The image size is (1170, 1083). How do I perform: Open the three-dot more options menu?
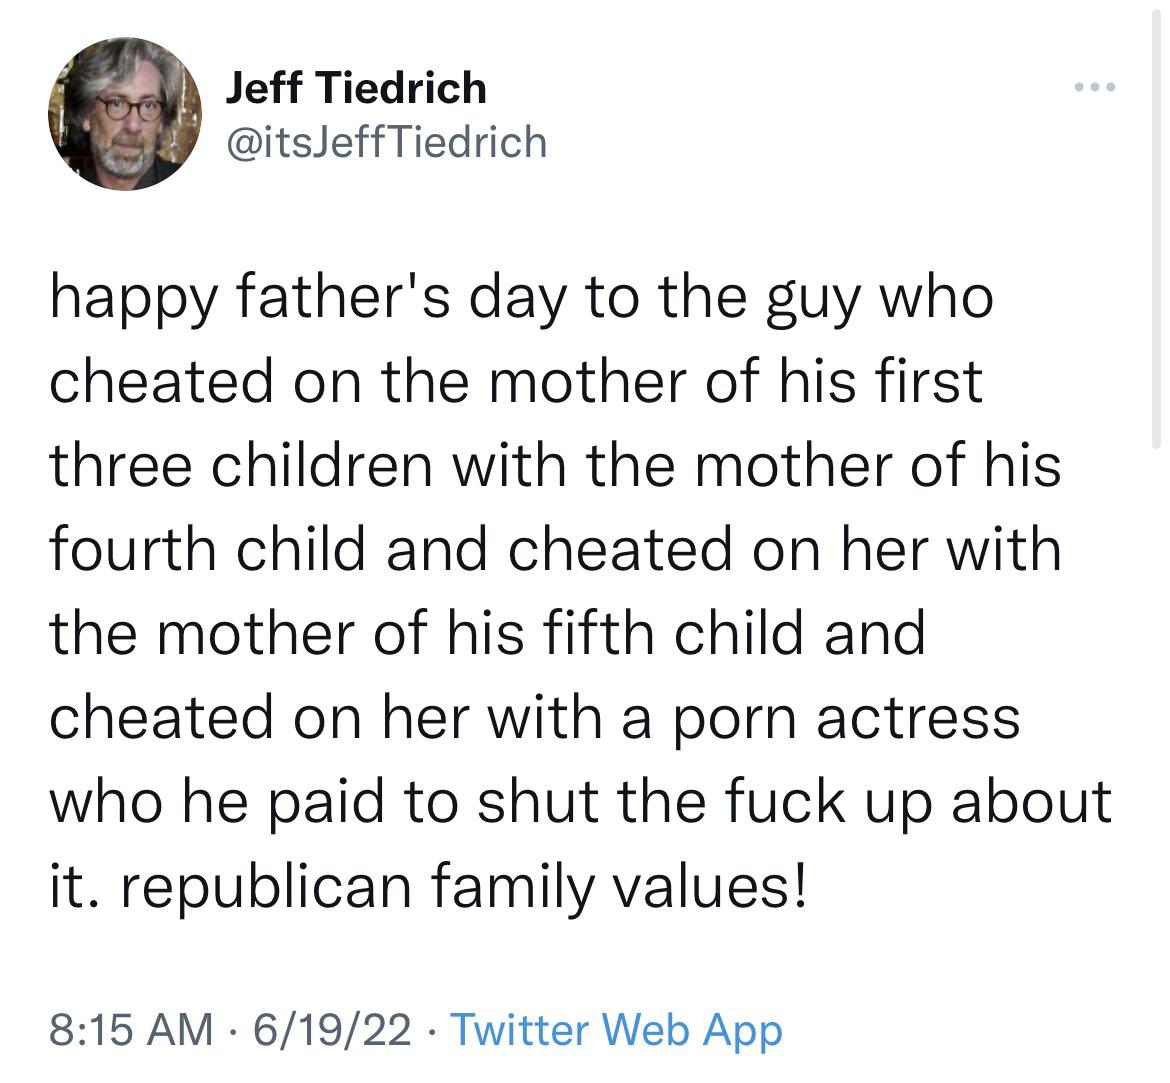coord(1095,87)
